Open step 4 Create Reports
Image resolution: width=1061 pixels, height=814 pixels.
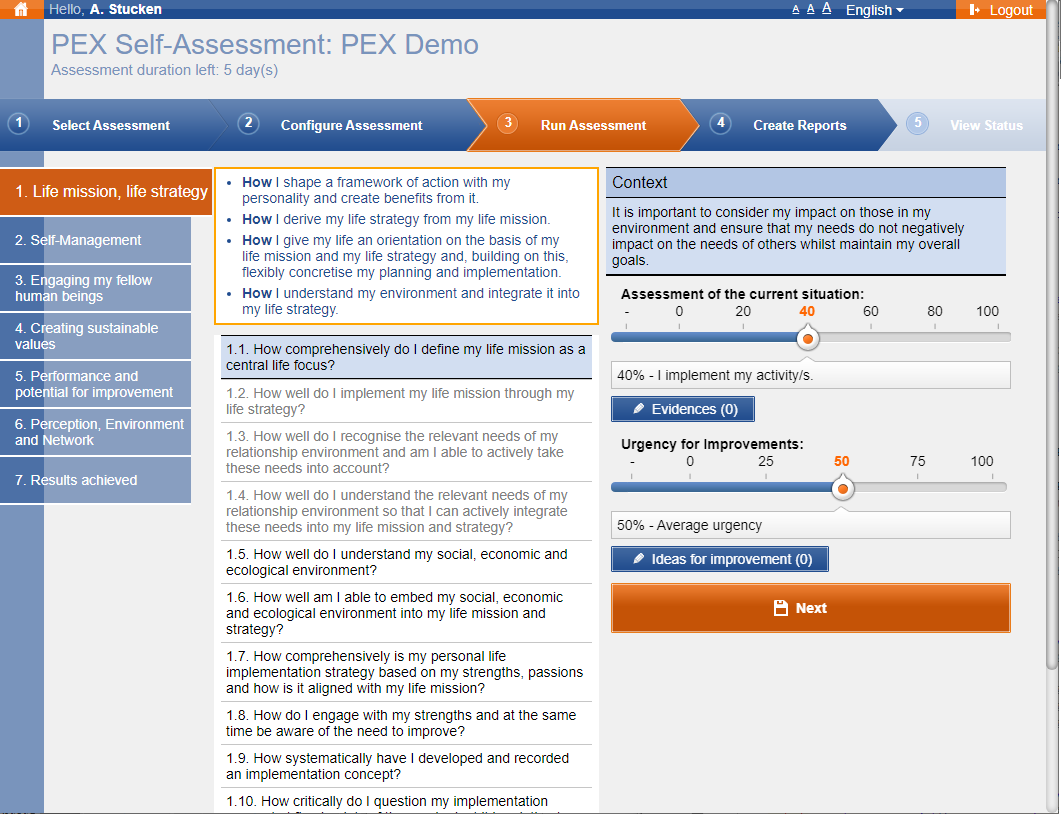pos(799,125)
